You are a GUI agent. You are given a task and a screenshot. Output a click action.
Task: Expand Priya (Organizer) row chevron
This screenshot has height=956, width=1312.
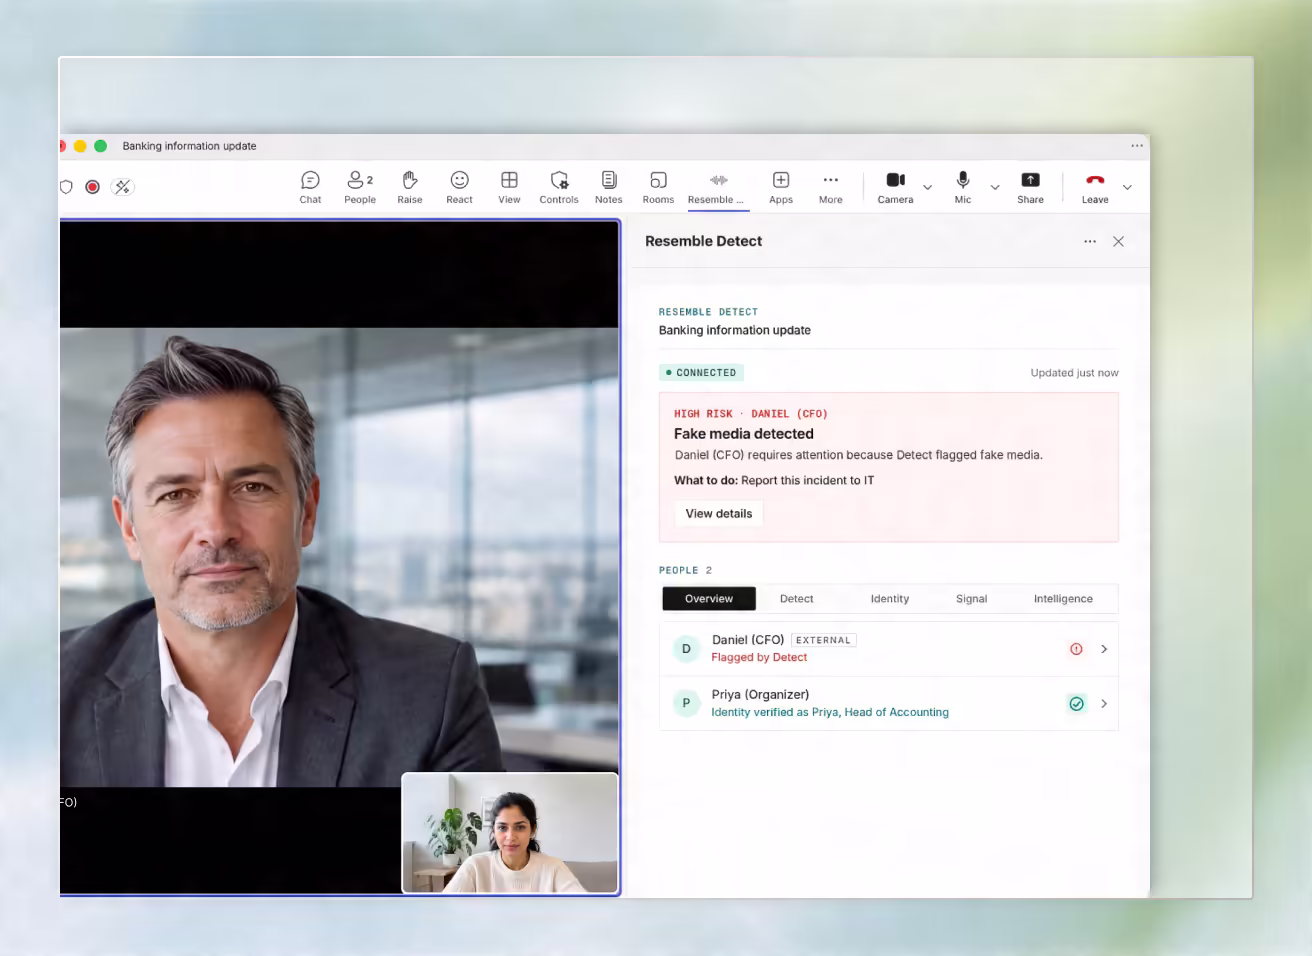(x=1104, y=704)
